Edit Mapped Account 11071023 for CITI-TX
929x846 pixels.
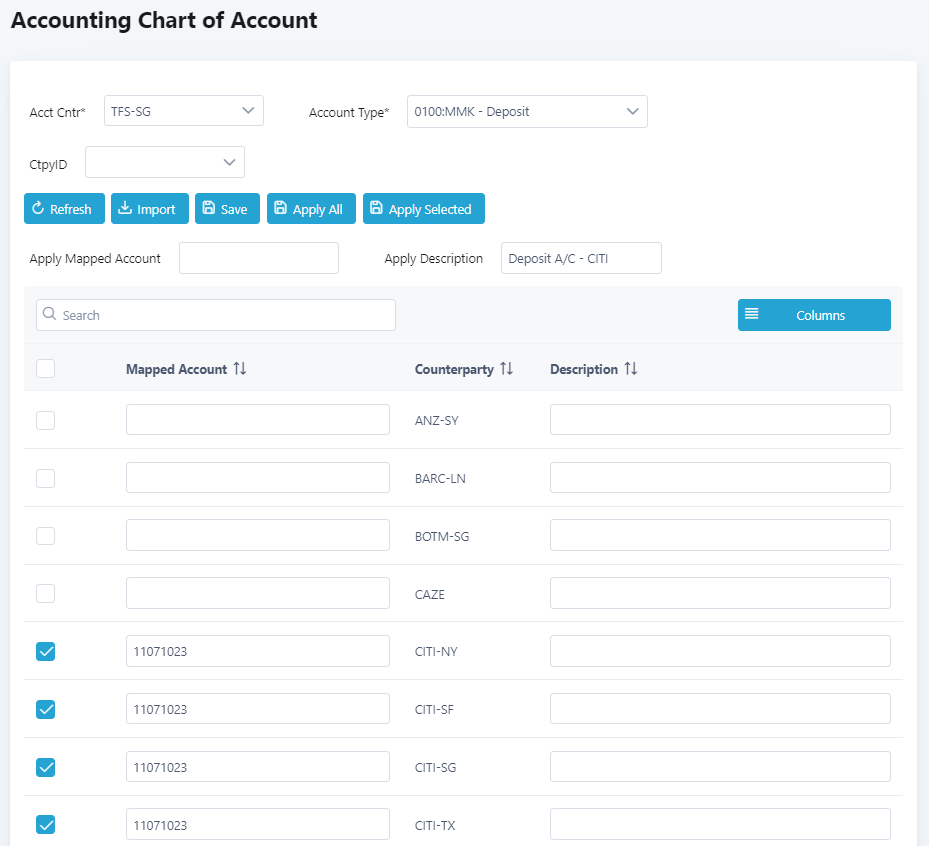pos(258,824)
